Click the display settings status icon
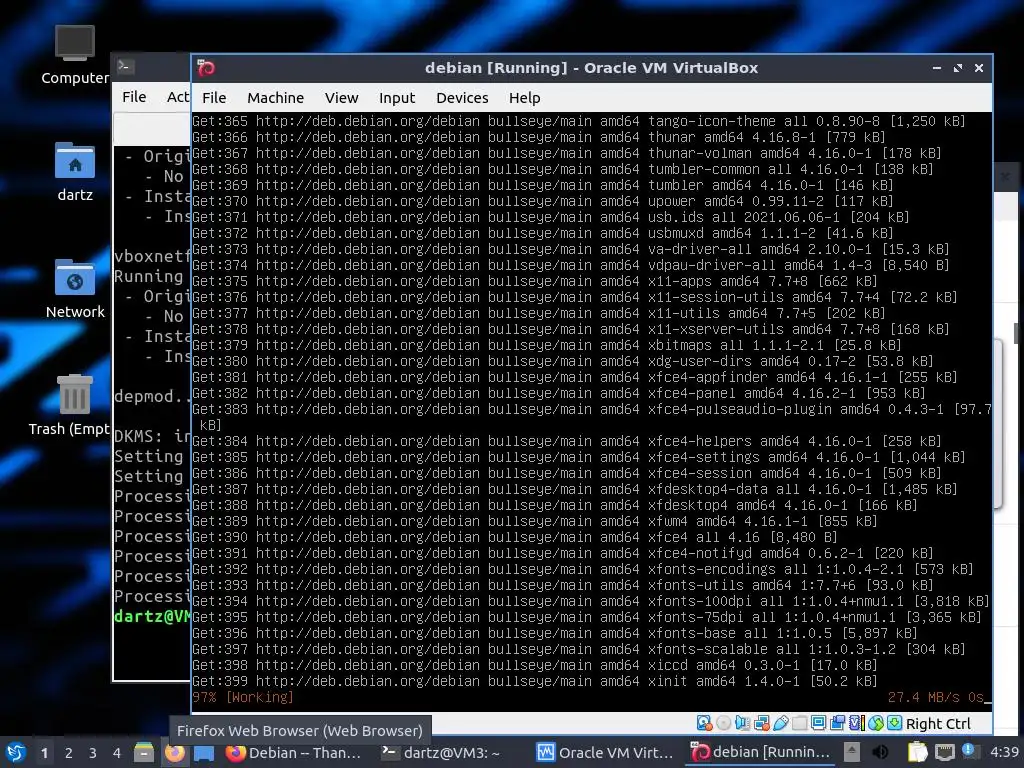The height and width of the screenshot is (768, 1024). pos(818,723)
